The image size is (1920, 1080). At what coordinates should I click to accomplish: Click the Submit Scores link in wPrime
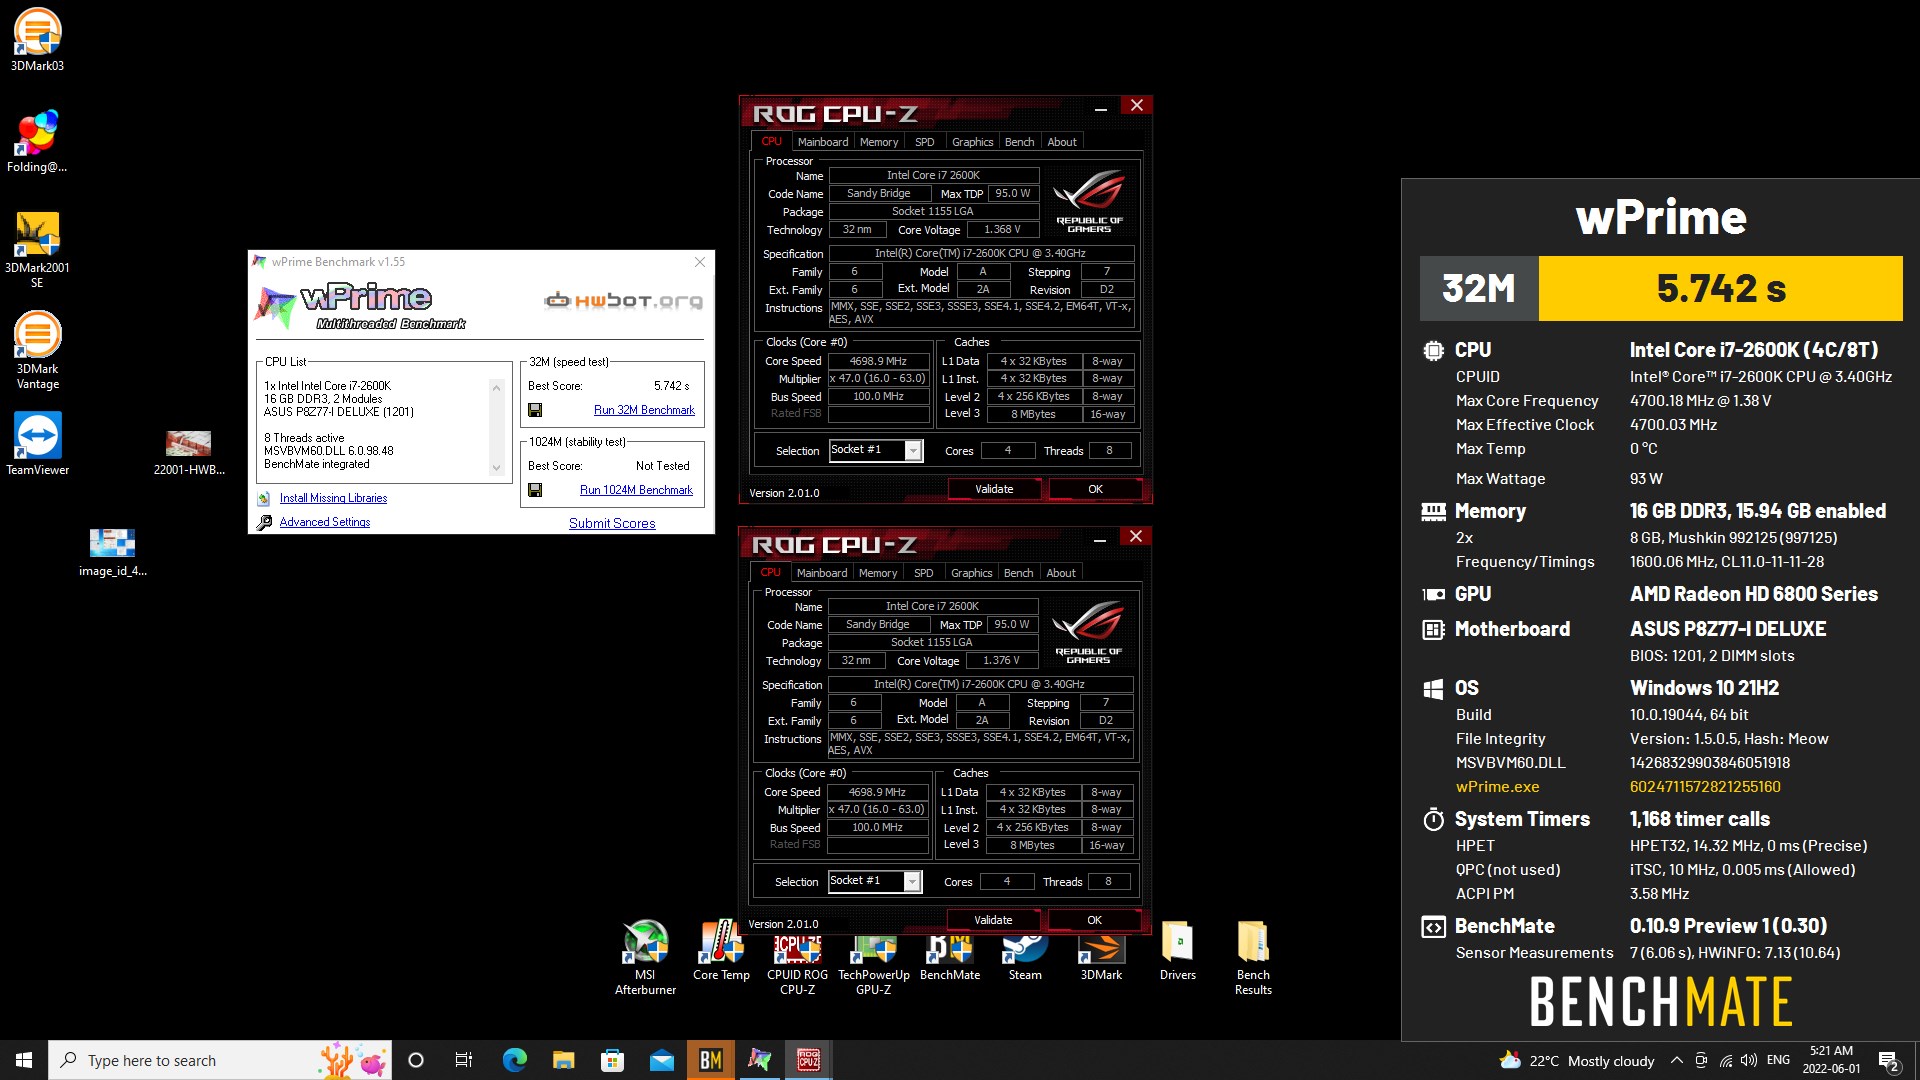[x=612, y=523]
